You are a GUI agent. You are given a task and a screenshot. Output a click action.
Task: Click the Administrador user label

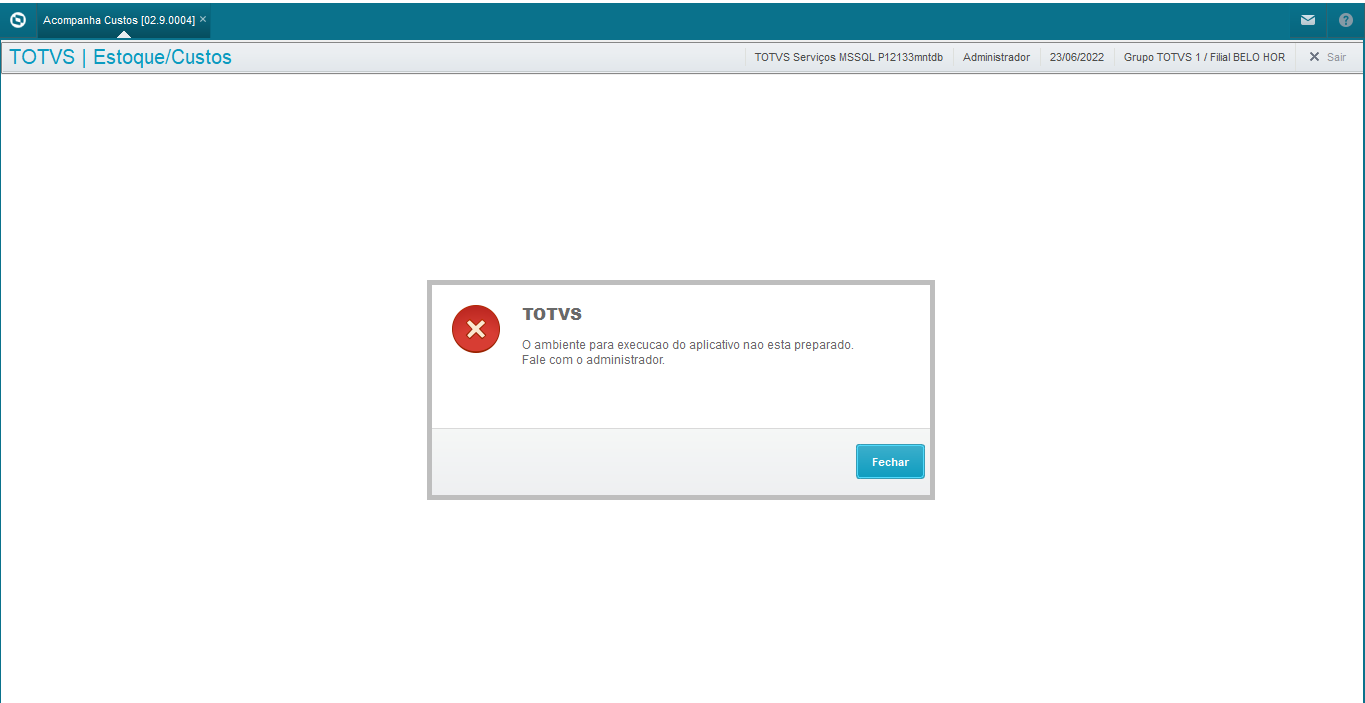[x=996, y=57]
